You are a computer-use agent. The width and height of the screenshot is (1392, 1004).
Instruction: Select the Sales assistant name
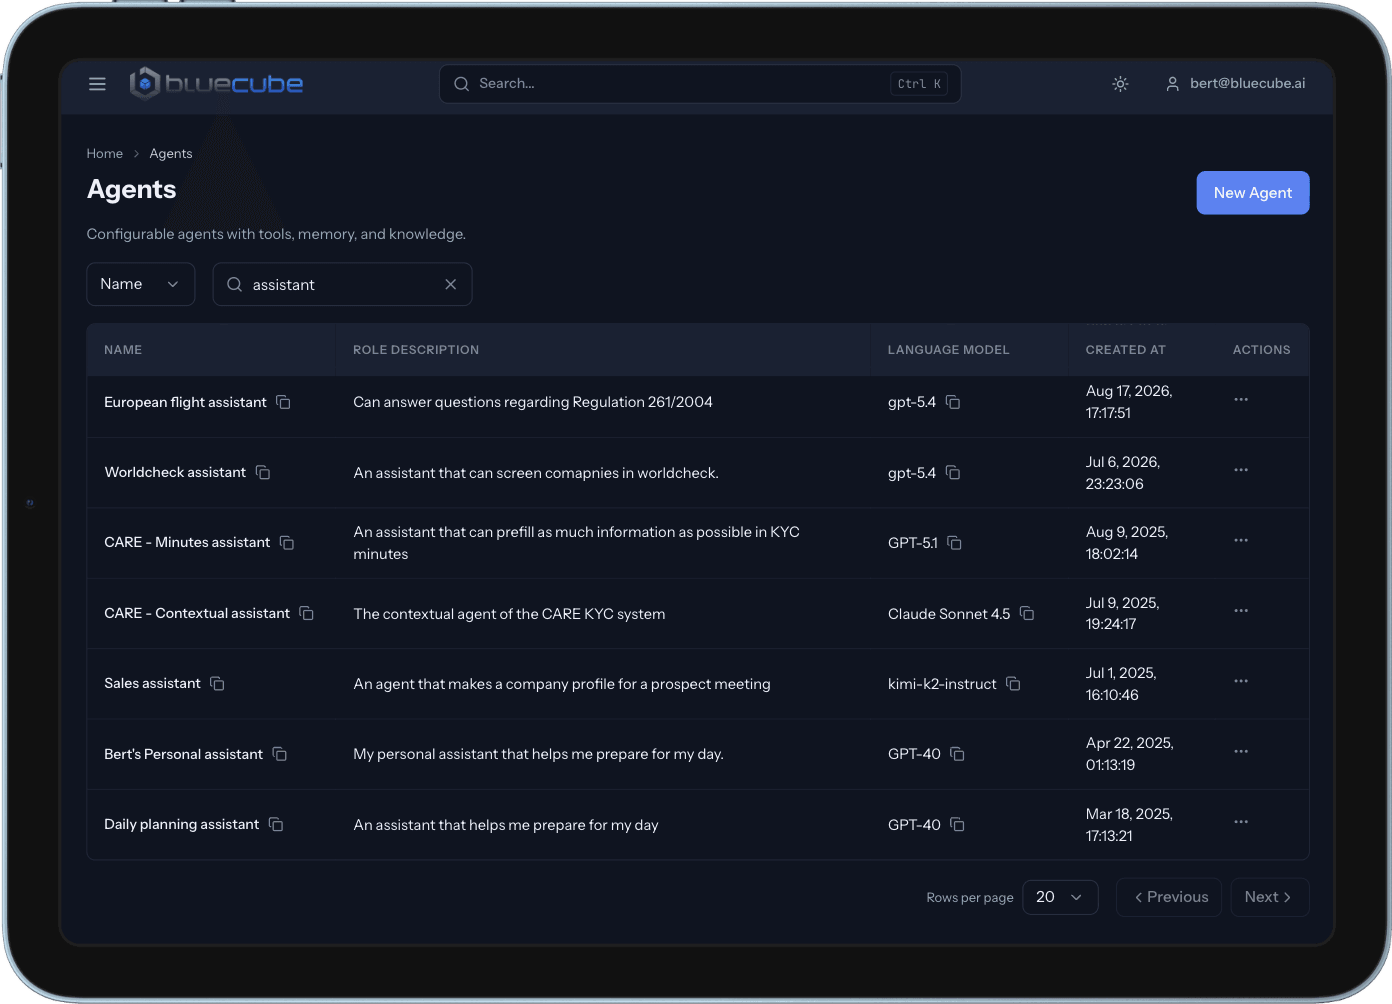click(152, 684)
